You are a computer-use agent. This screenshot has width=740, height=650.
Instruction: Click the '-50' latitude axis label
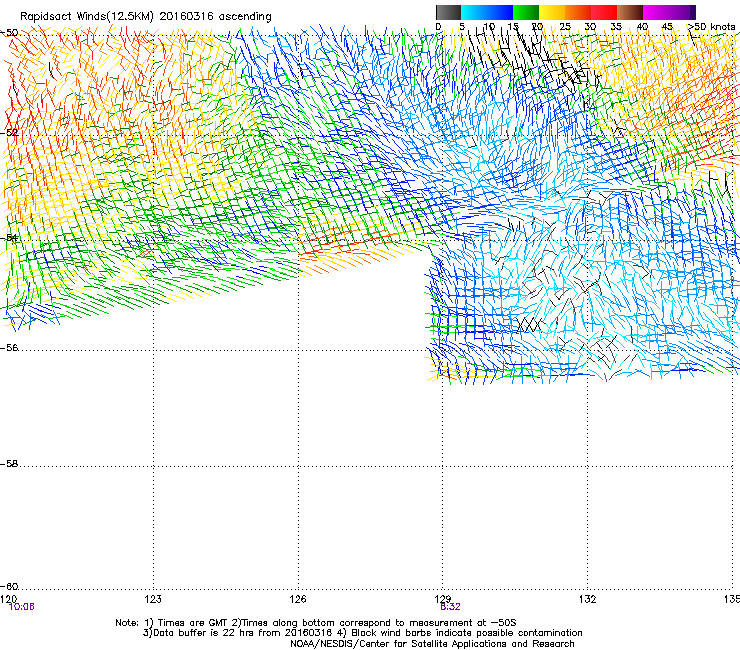[x=9, y=33]
